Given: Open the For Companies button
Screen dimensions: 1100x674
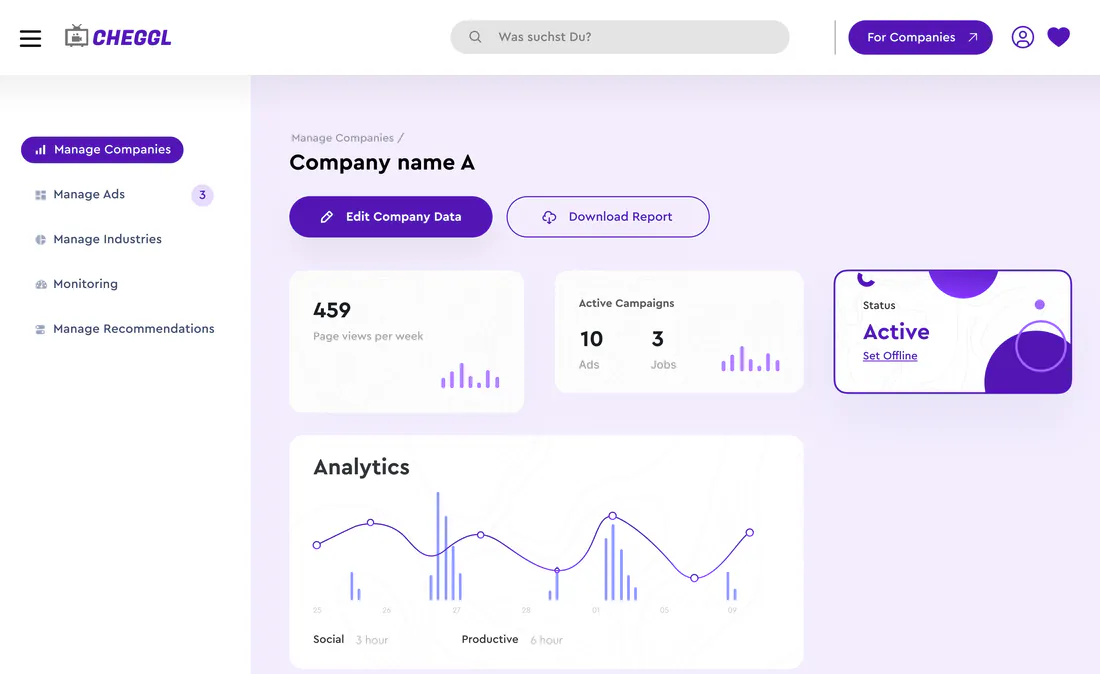Looking at the screenshot, I should click(x=920, y=37).
